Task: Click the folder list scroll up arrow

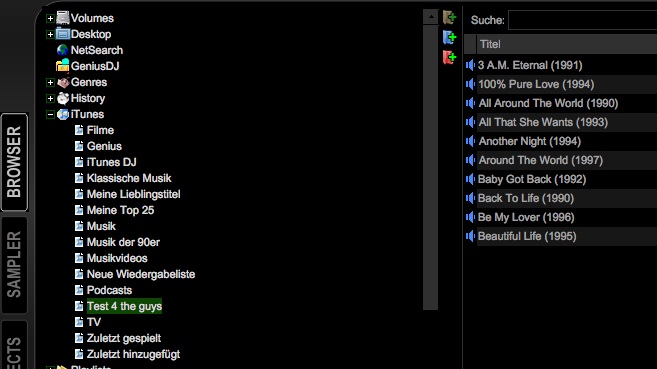Action: point(430,17)
